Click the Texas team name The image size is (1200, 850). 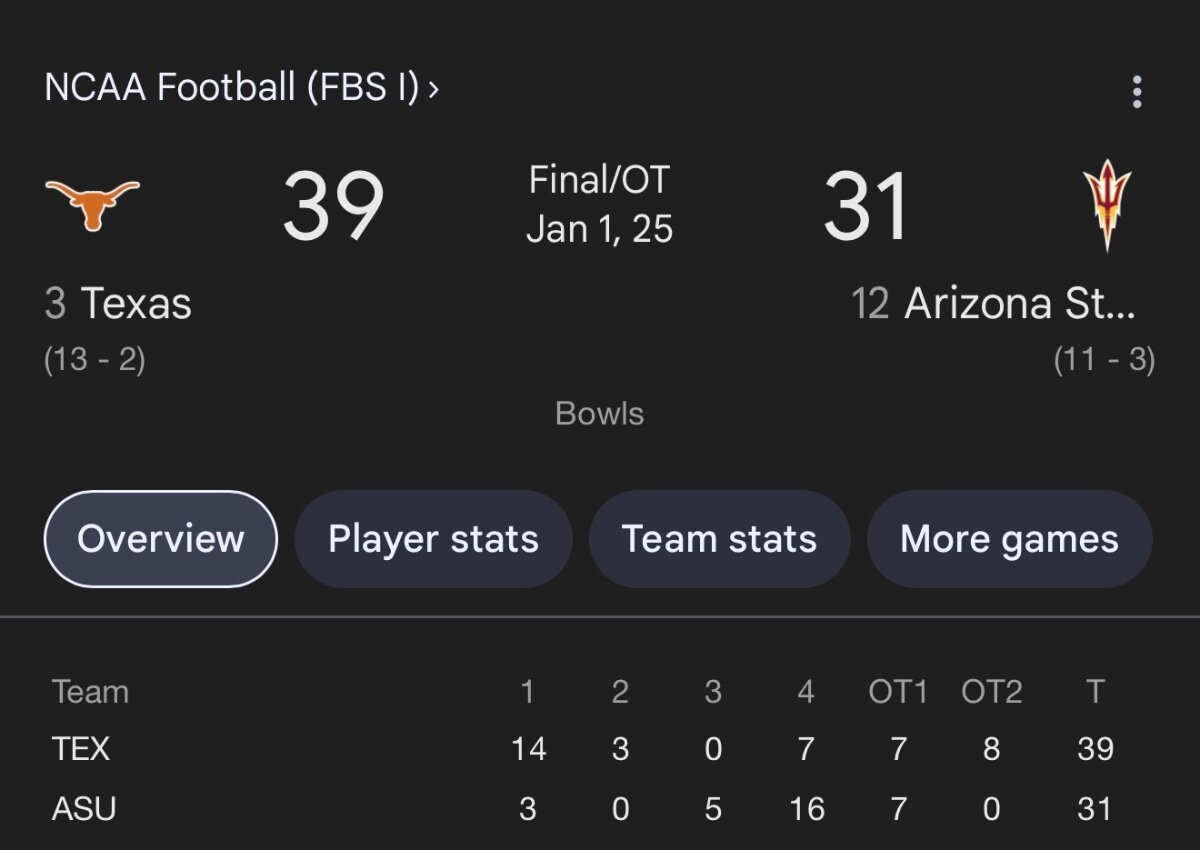135,303
